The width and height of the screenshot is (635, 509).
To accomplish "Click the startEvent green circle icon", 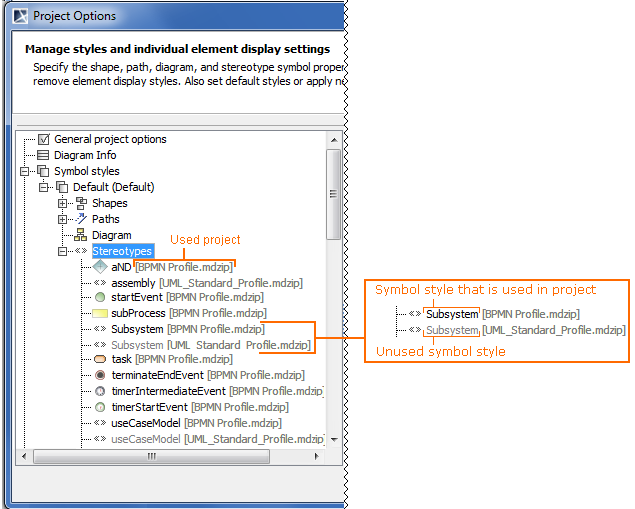I will [x=100, y=298].
